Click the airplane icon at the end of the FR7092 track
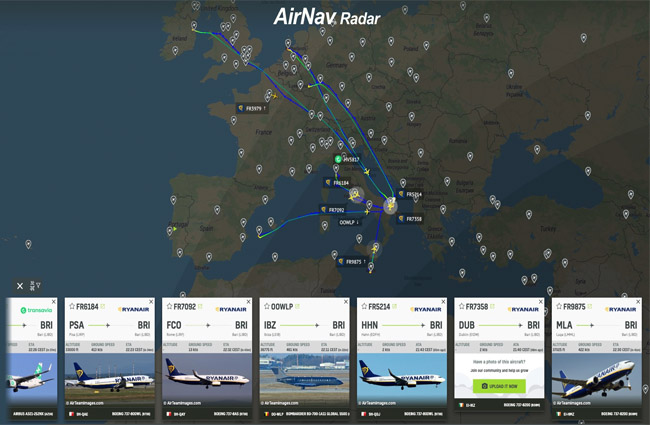The width and height of the screenshot is (650, 425). point(366,211)
